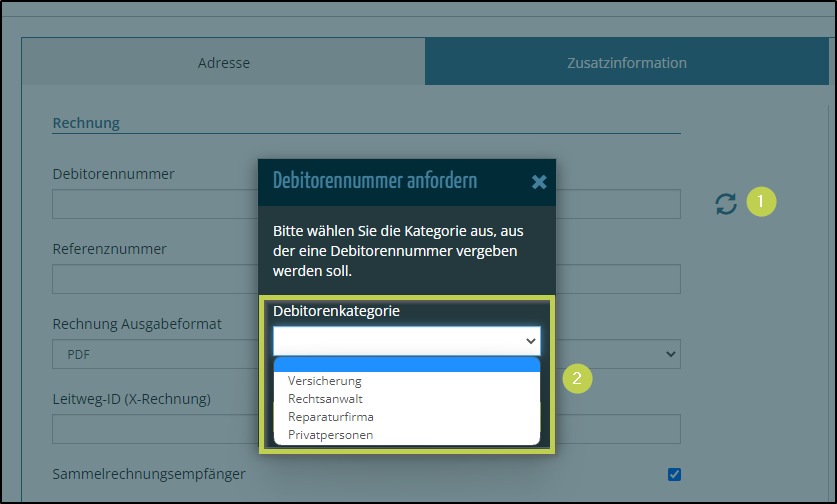Expand the Rechnung Ausgabeformat dropdown showing PDF

150,354
